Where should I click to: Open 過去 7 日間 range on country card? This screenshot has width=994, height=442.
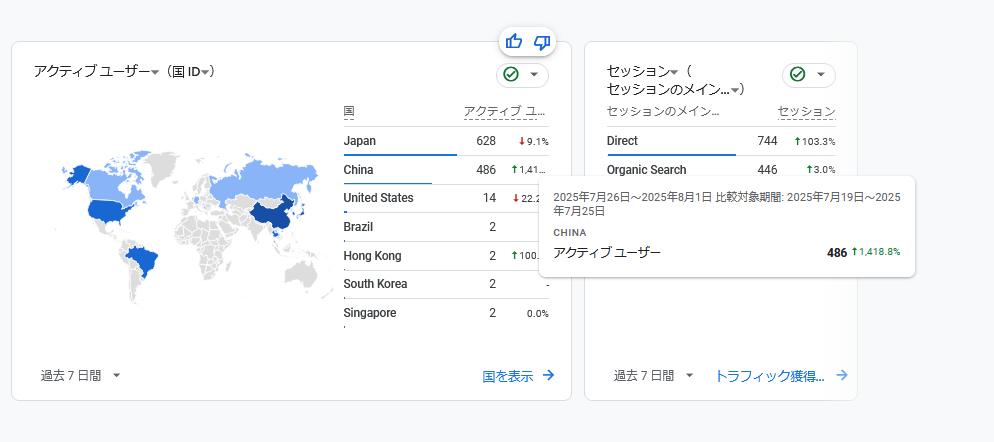[81, 375]
